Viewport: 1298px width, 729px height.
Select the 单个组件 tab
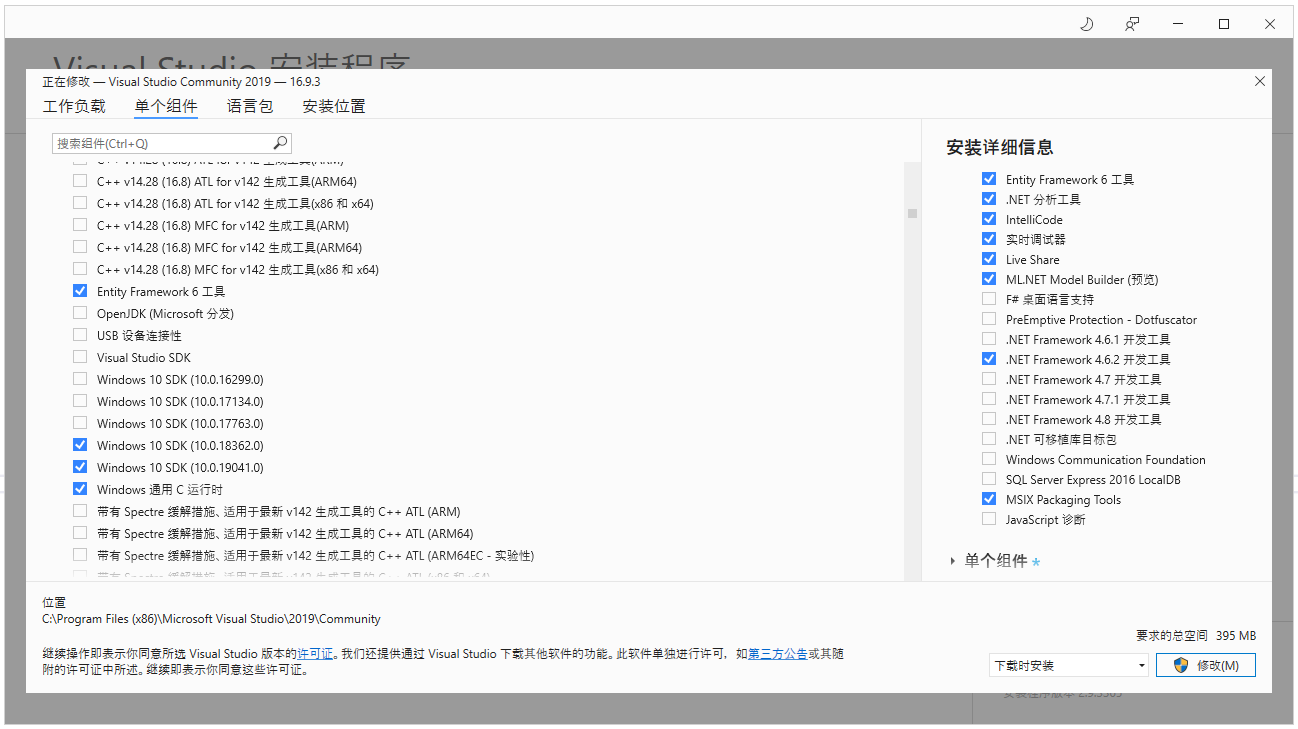pos(166,106)
